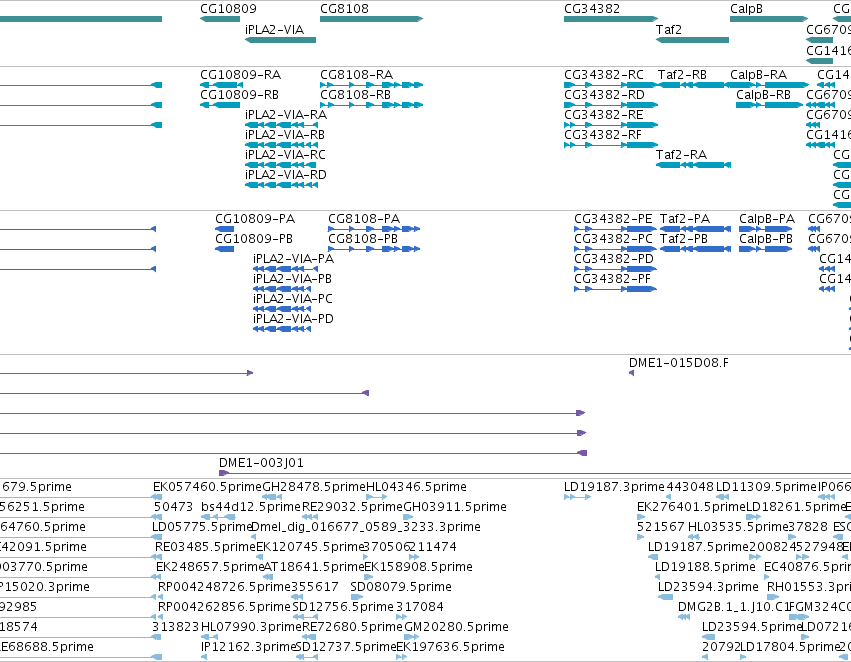851x662 pixels.
Task: Select protein iPLA2-VIA-PB
Action: [293, 279]
